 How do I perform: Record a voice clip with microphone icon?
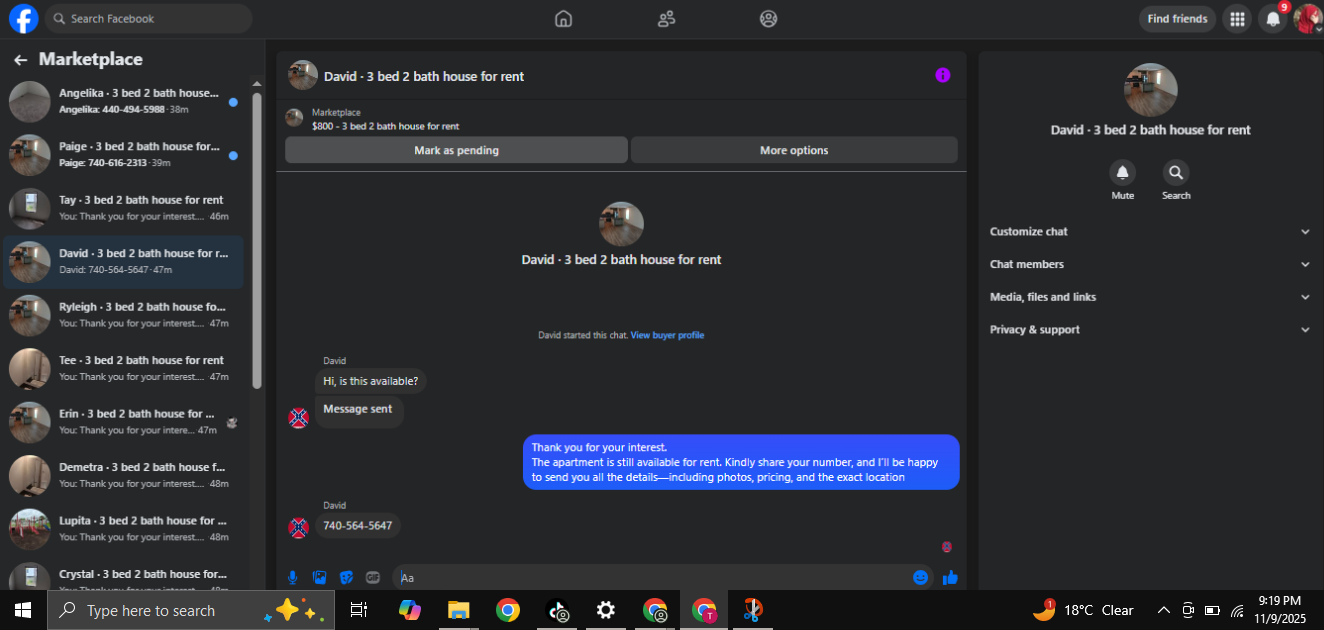(293, 577)
